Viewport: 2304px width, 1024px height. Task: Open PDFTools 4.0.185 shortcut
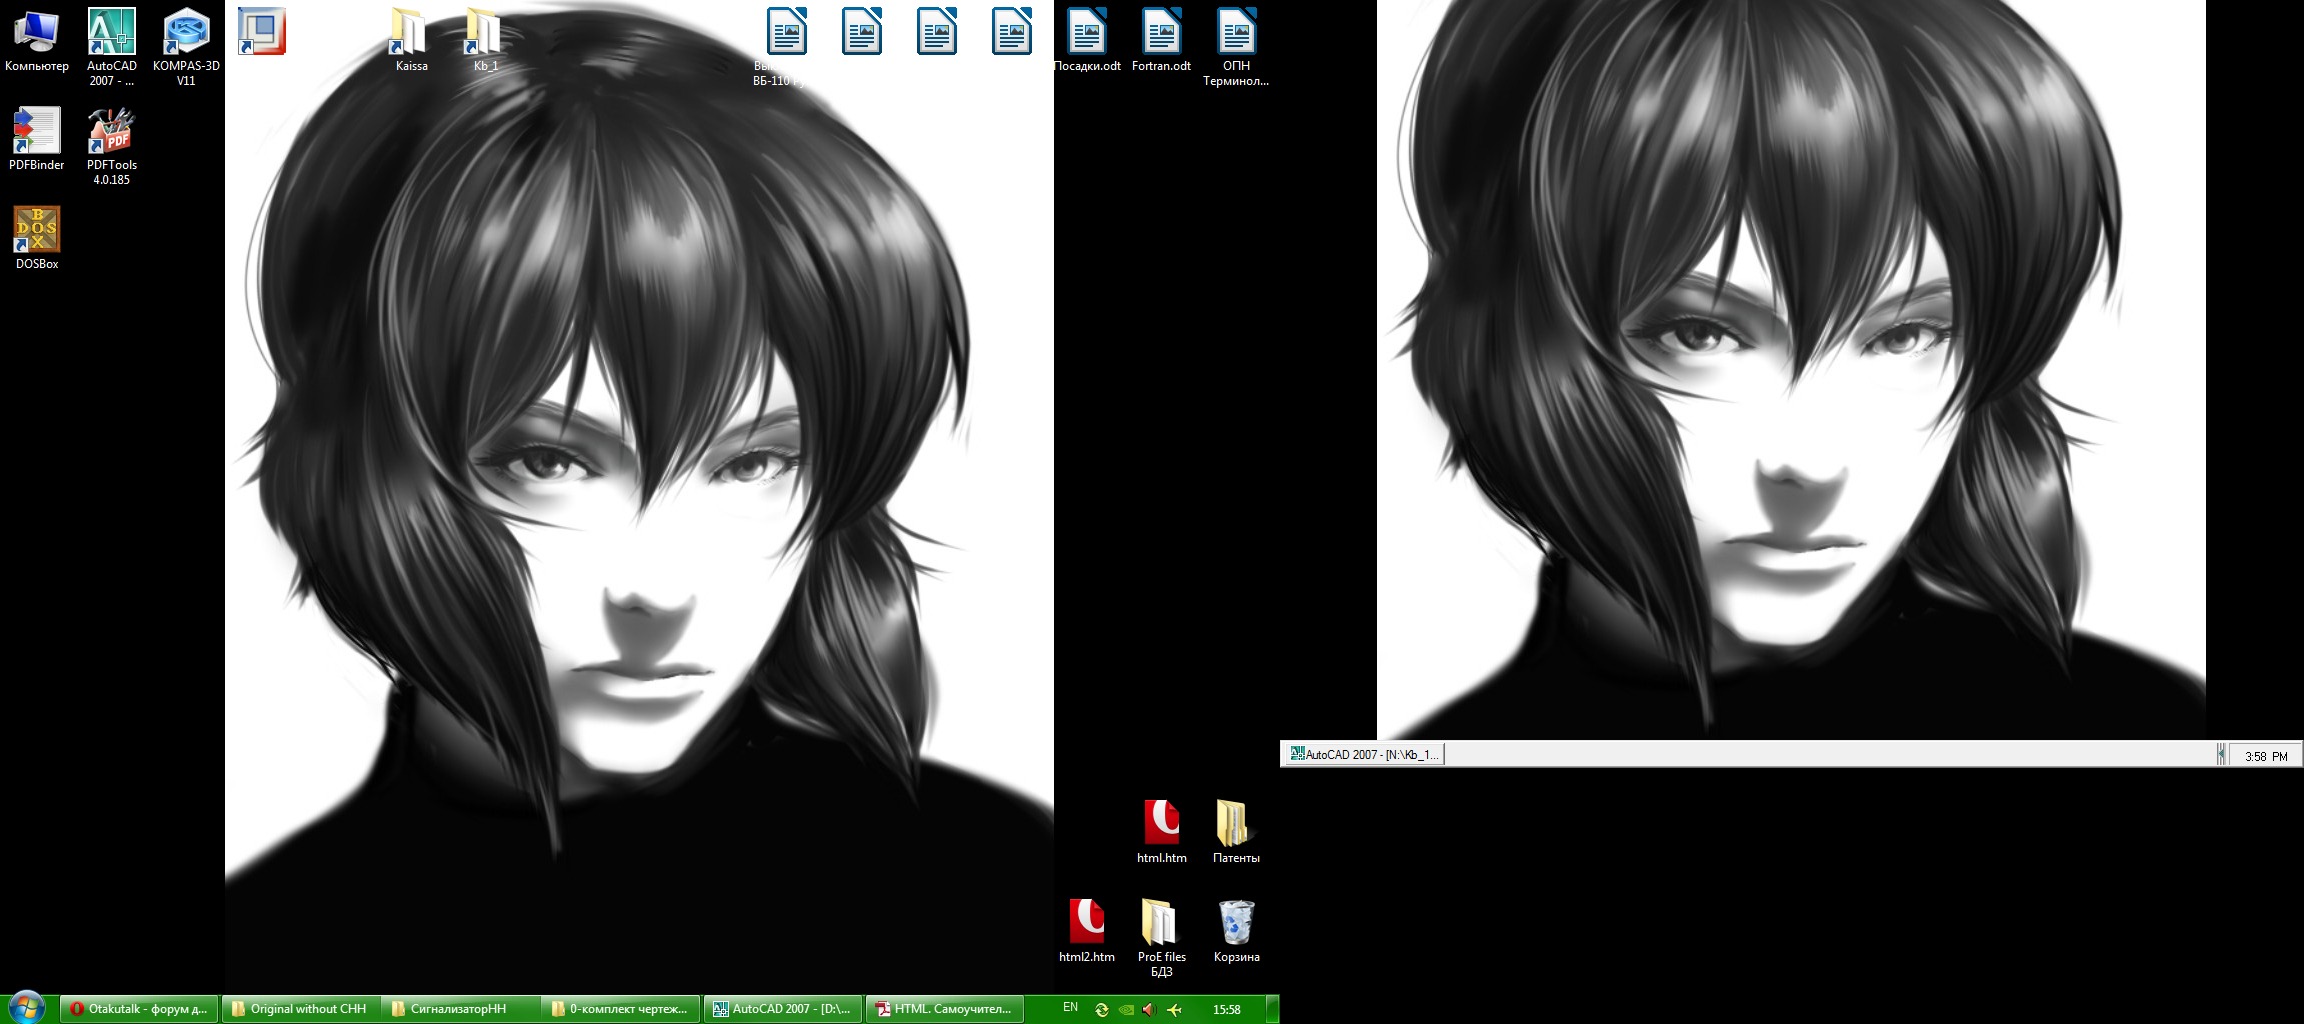point(111,132)
